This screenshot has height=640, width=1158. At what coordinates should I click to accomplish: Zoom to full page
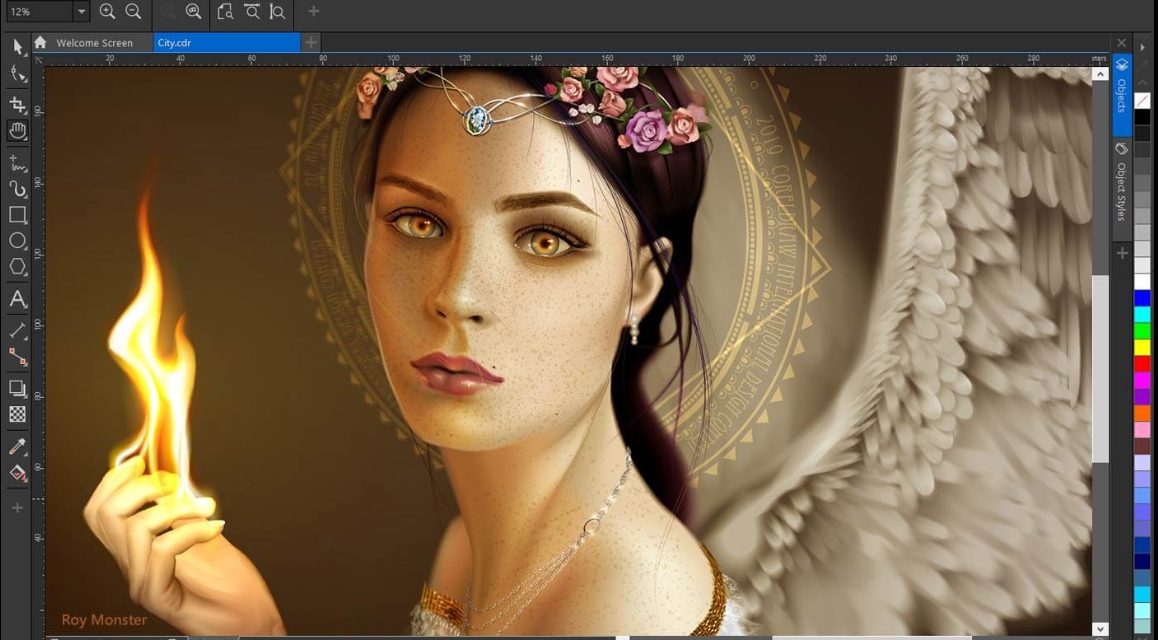(x=225, y=11)
